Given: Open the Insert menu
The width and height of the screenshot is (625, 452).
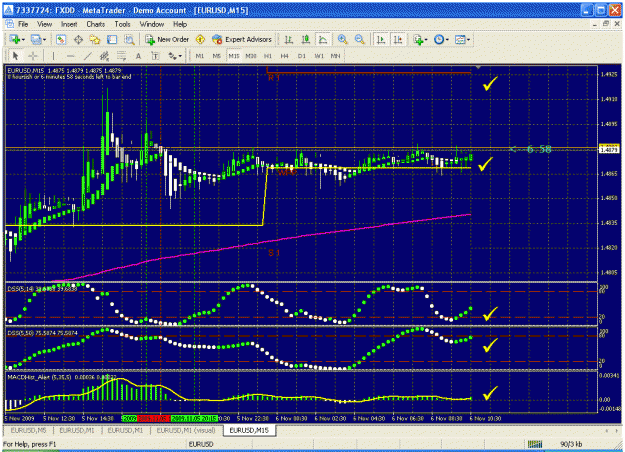Looking at the screenshot, I should pos(69,24).
